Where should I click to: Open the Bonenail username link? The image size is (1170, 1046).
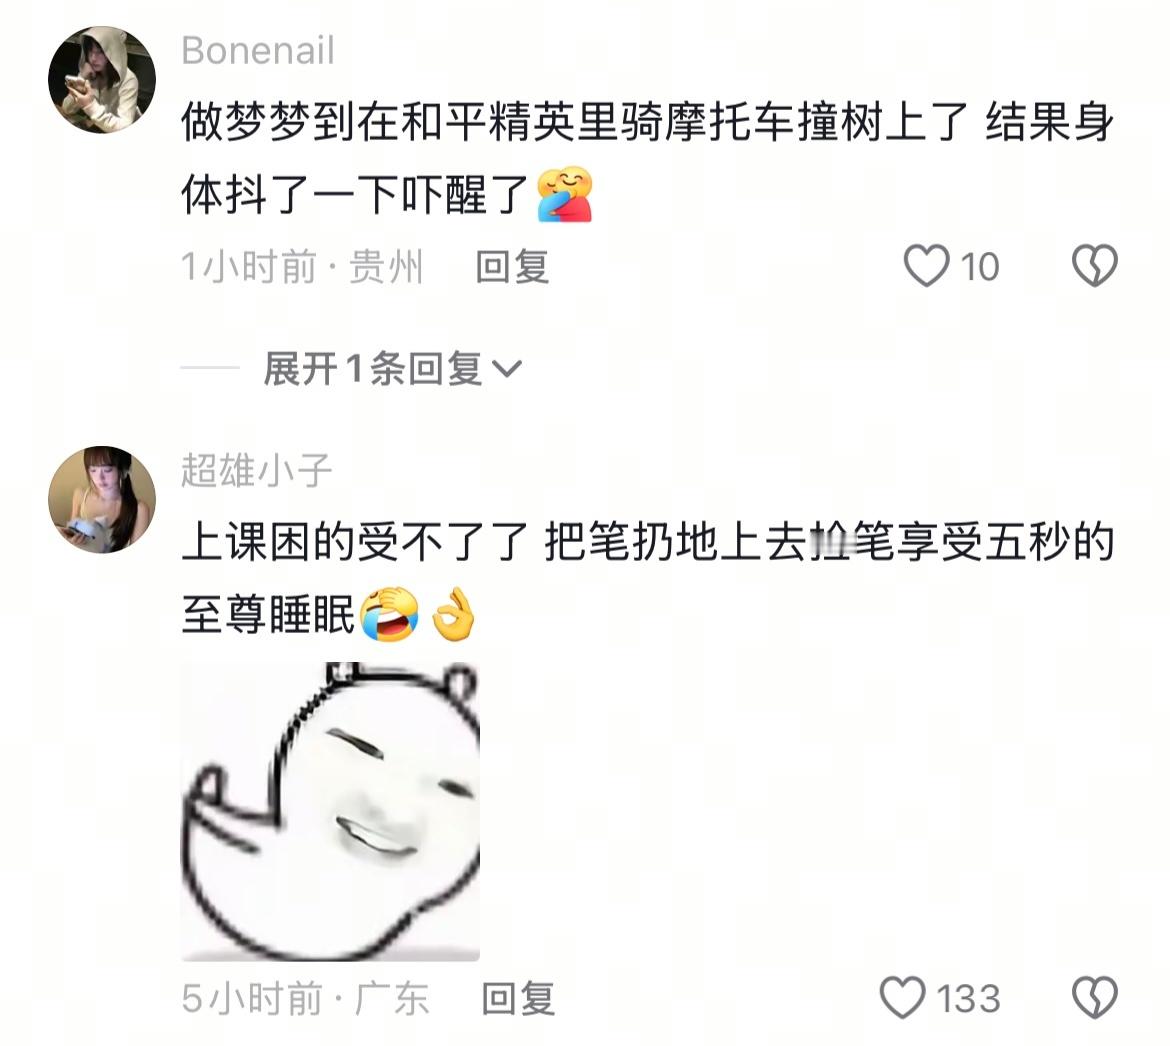tap(257, 51)
